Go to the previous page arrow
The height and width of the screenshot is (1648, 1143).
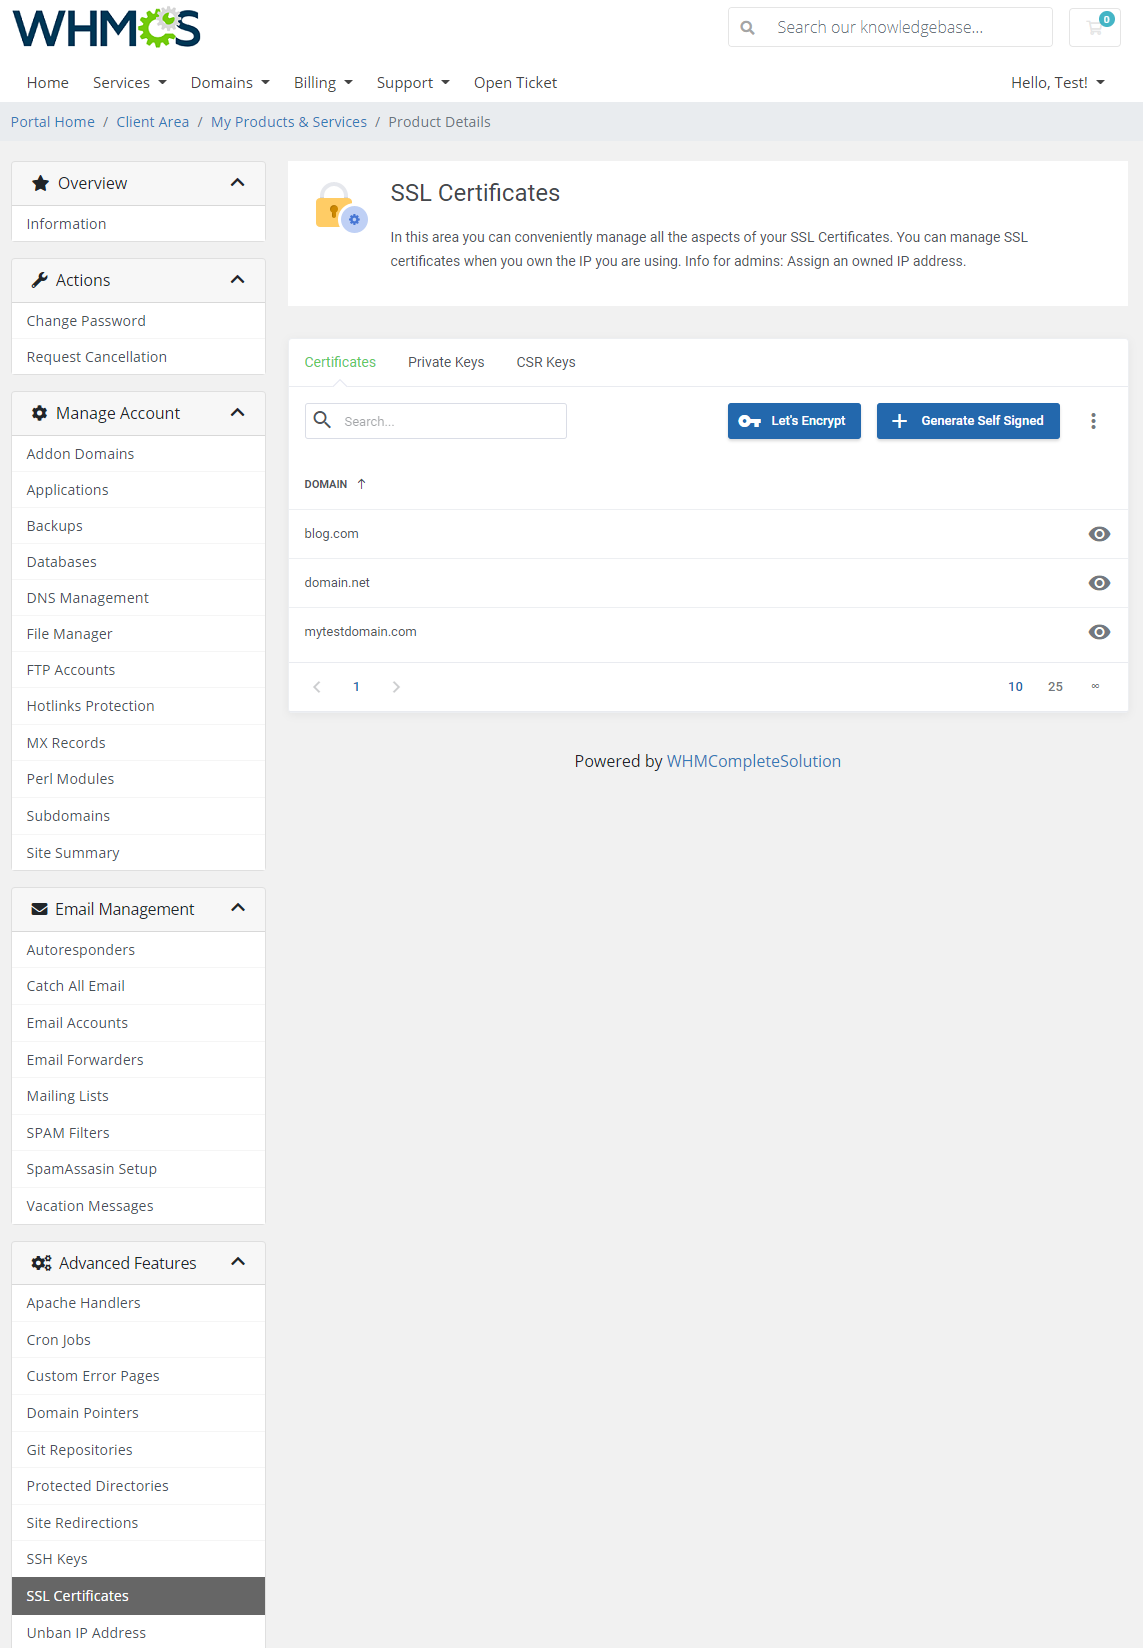tap(317, 687)
